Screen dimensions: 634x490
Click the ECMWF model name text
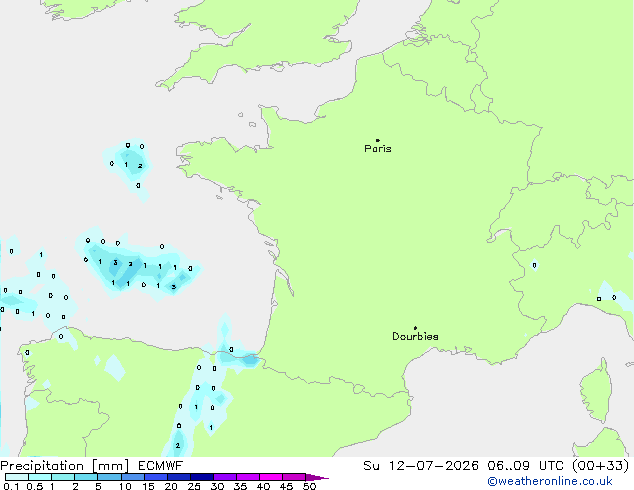(x=161, y=466)
